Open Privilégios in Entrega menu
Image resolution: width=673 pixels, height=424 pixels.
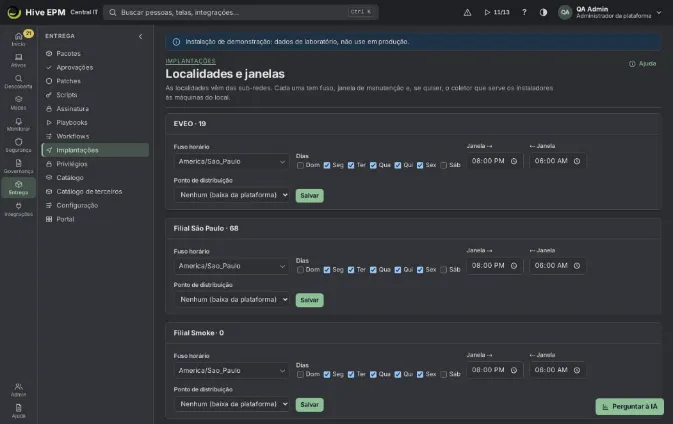point(95,164)
